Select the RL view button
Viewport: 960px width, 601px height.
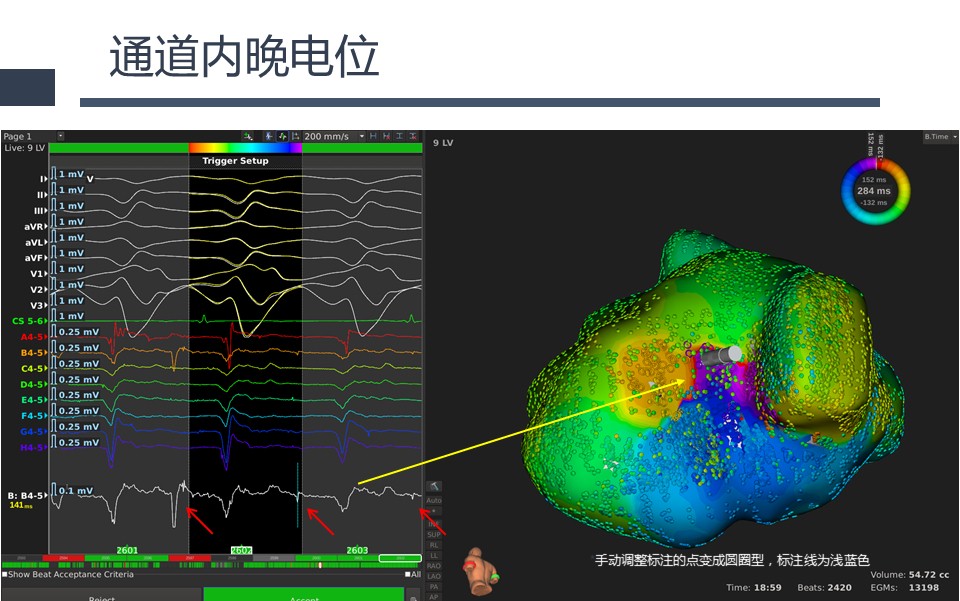point(434,545)
